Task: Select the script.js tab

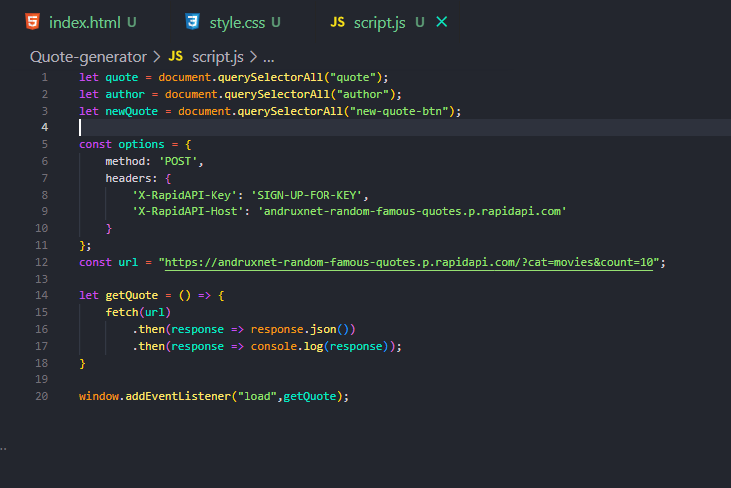Action: [379, 22]
